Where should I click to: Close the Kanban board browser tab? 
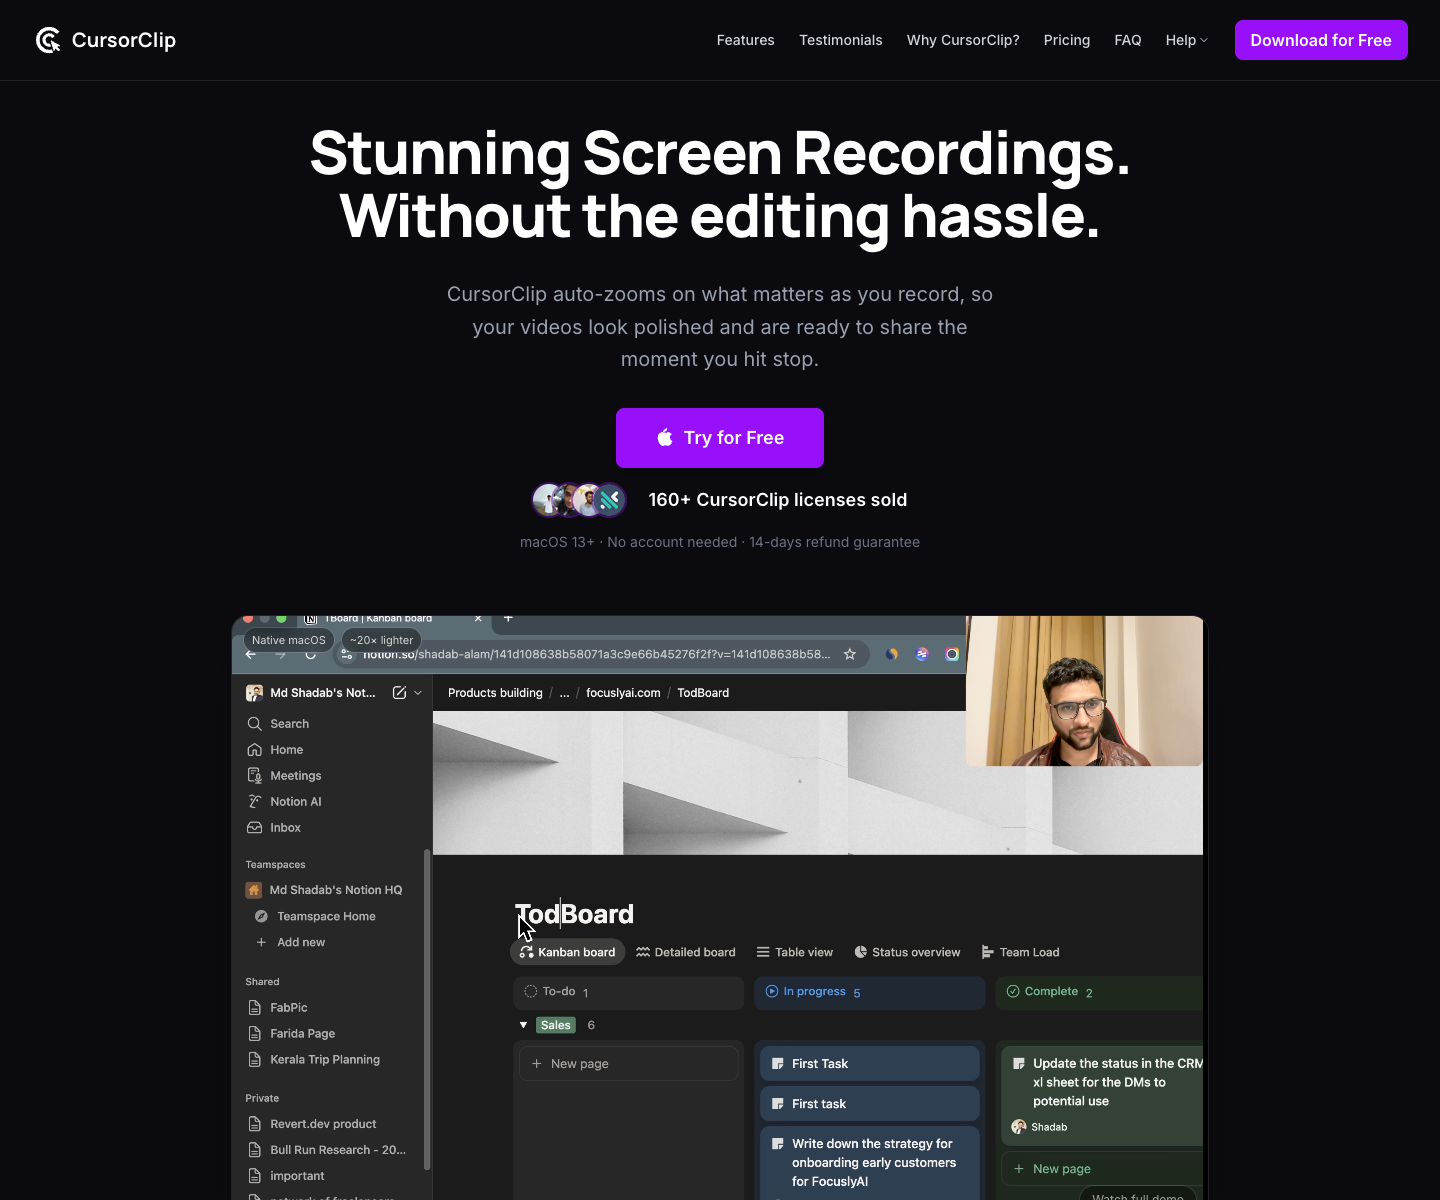point(478,619)
